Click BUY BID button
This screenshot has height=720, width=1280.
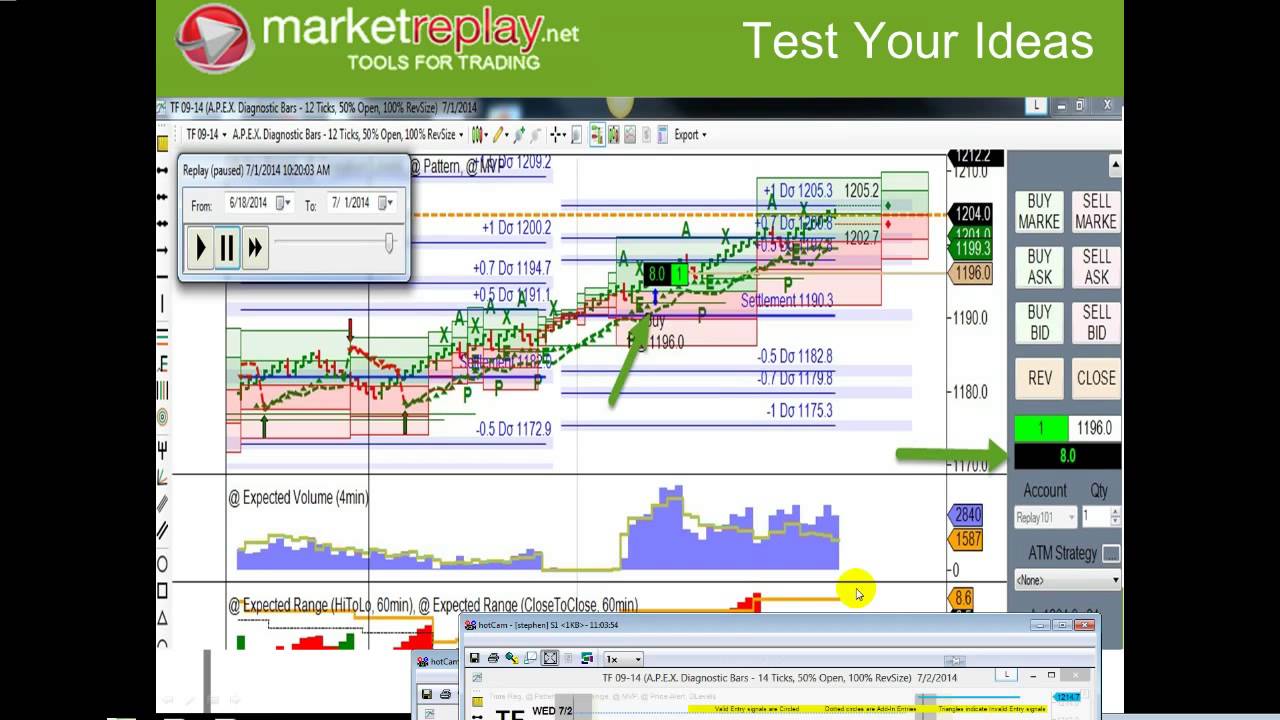click(x=1040, y=322)
